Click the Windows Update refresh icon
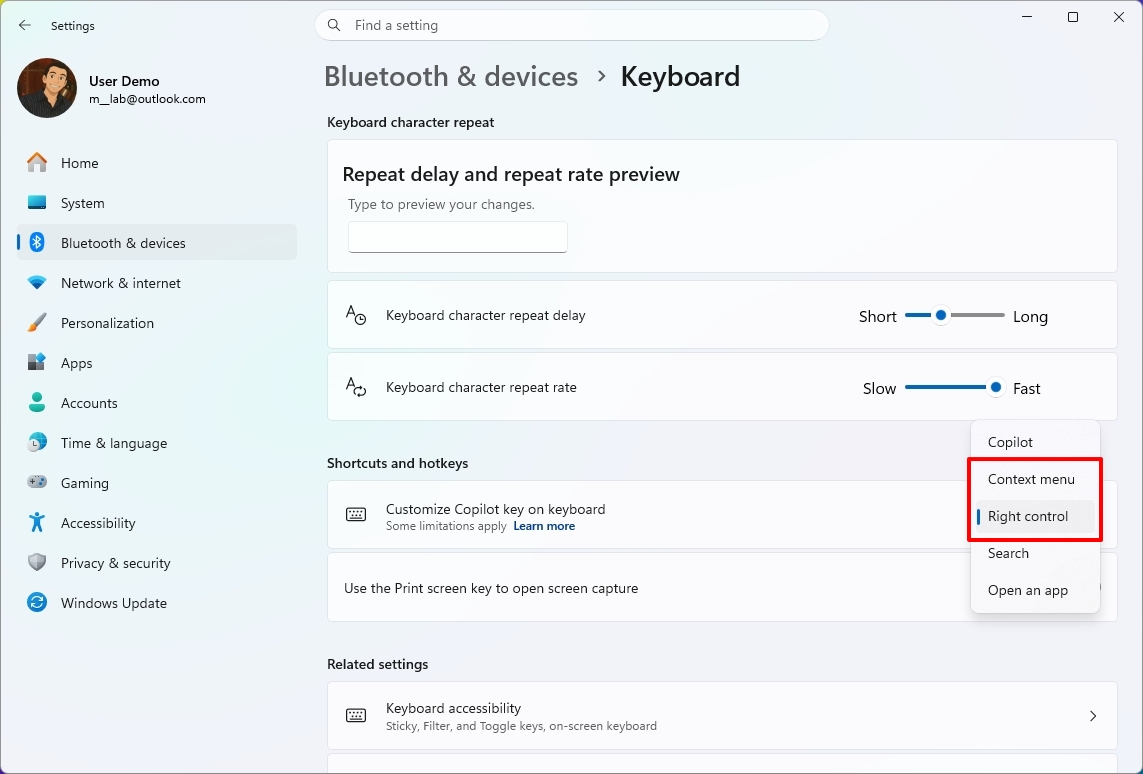Viewport: 1143px width, 774px height. click(37, 603)
